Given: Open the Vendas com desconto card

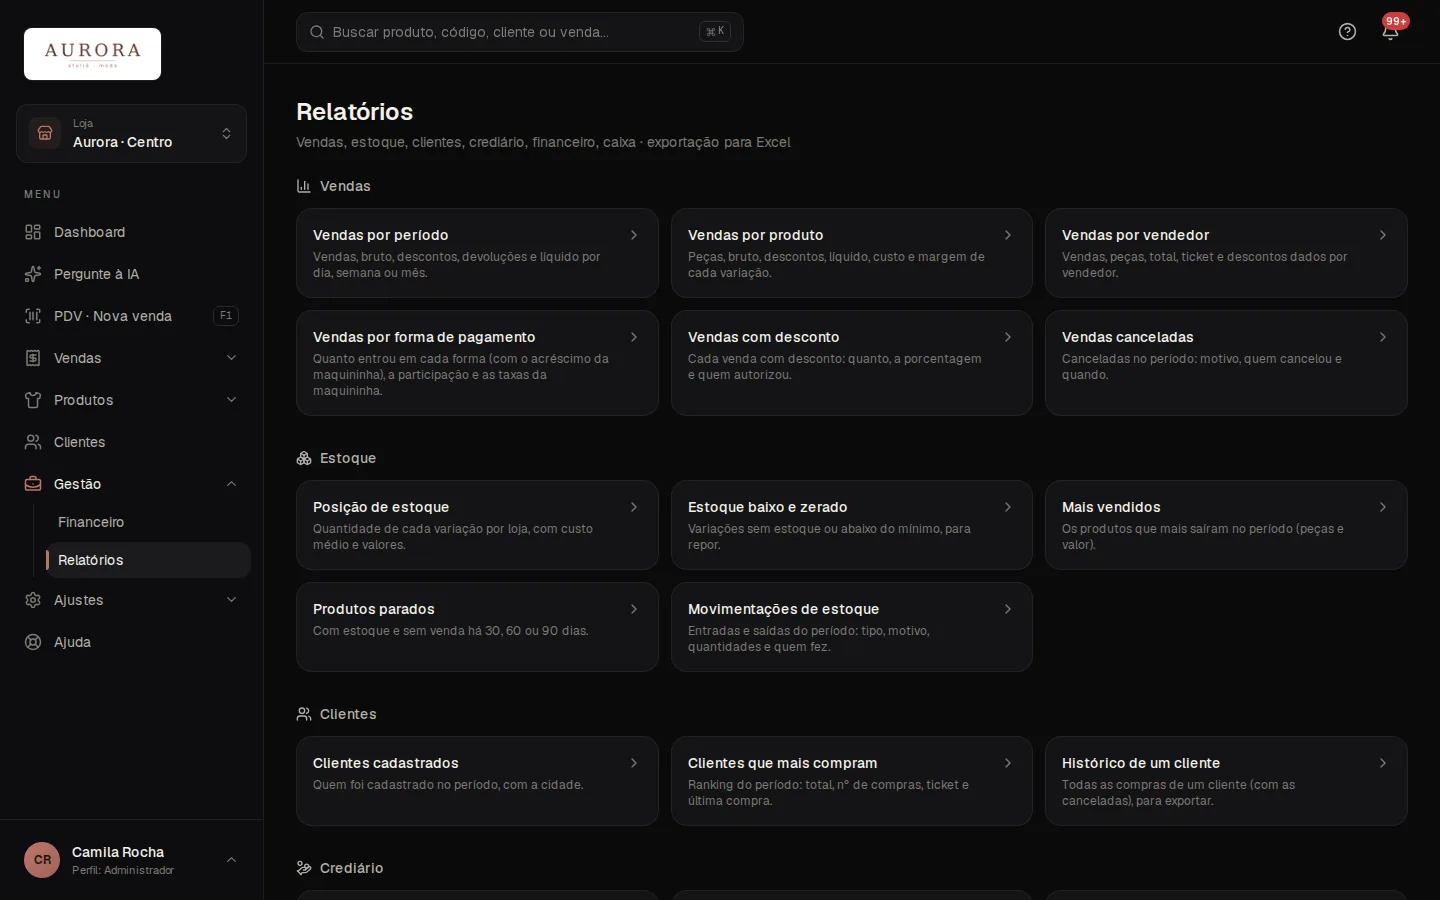Looking at the screenshot, I should (x=852, y=363).
